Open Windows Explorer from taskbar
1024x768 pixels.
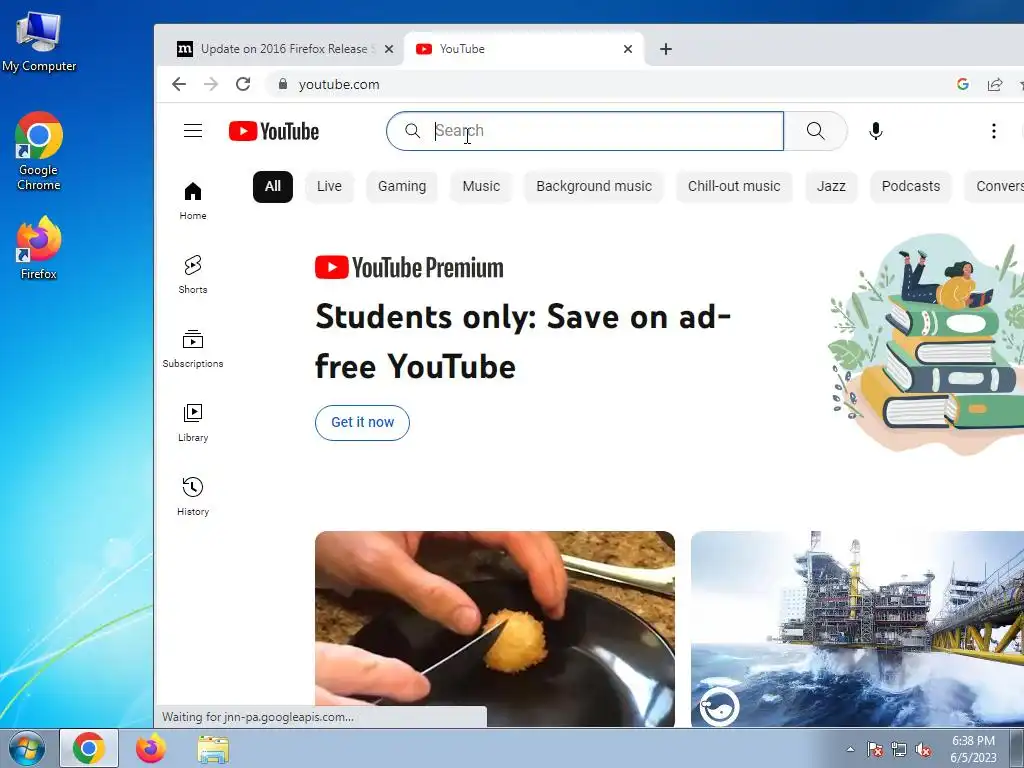tap(213, 749)
